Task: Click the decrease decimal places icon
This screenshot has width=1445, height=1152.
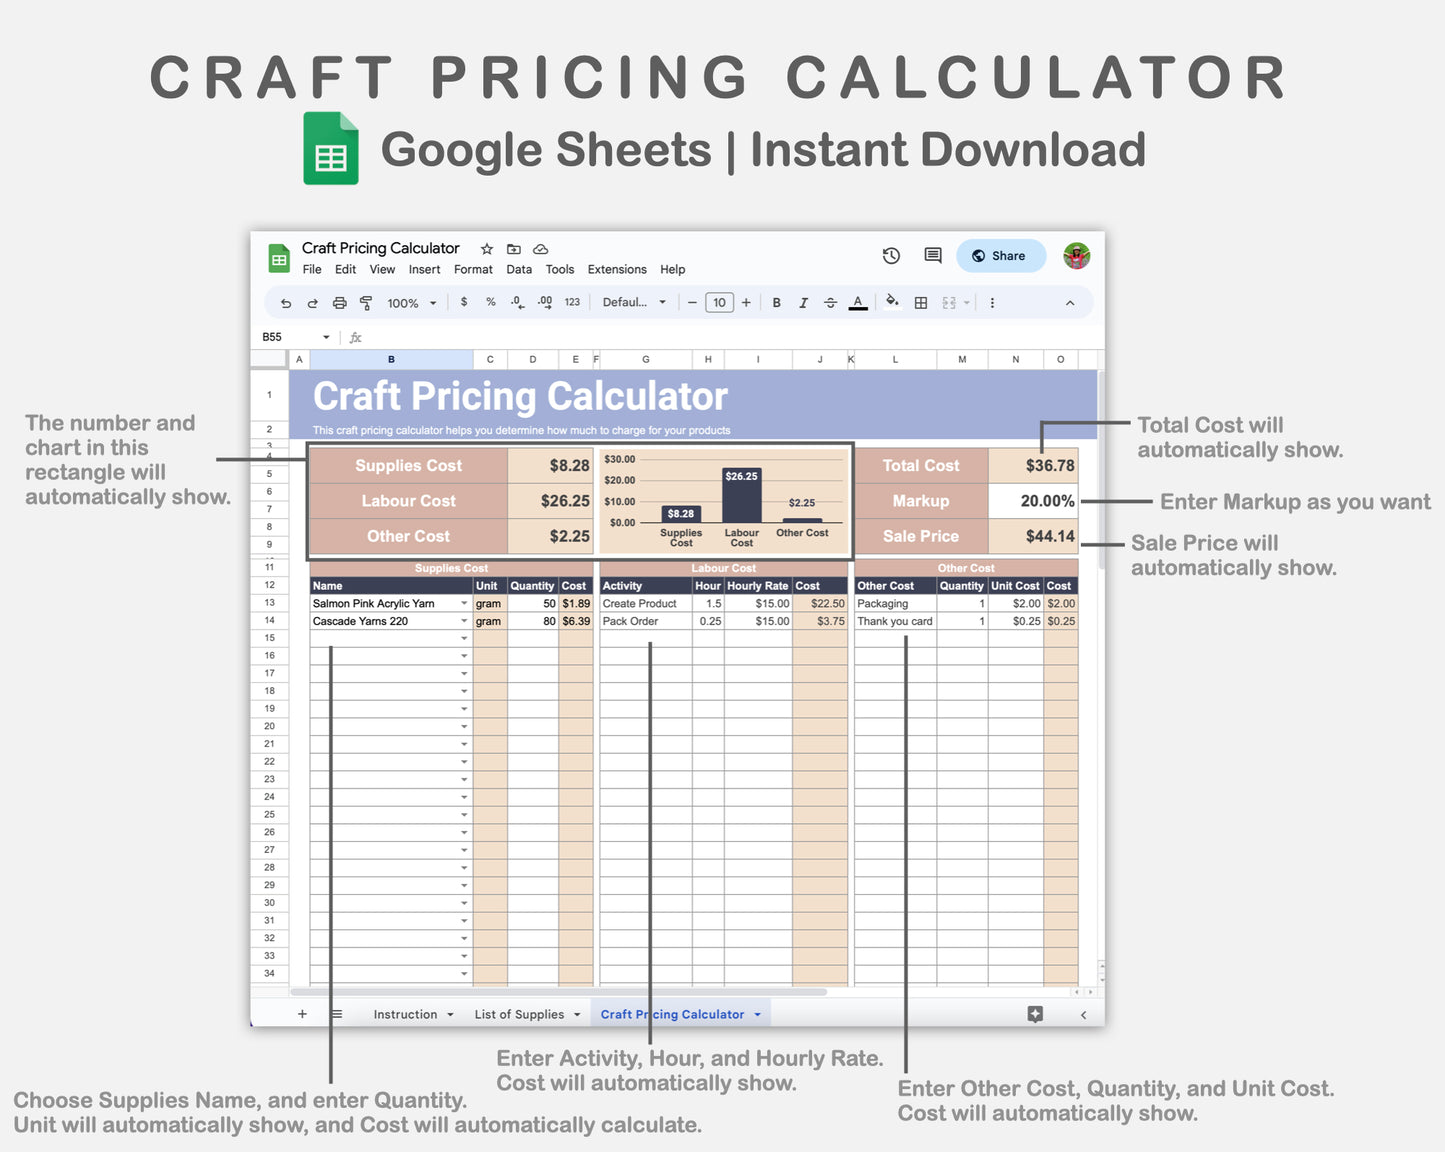Action: tap(517, 302)
